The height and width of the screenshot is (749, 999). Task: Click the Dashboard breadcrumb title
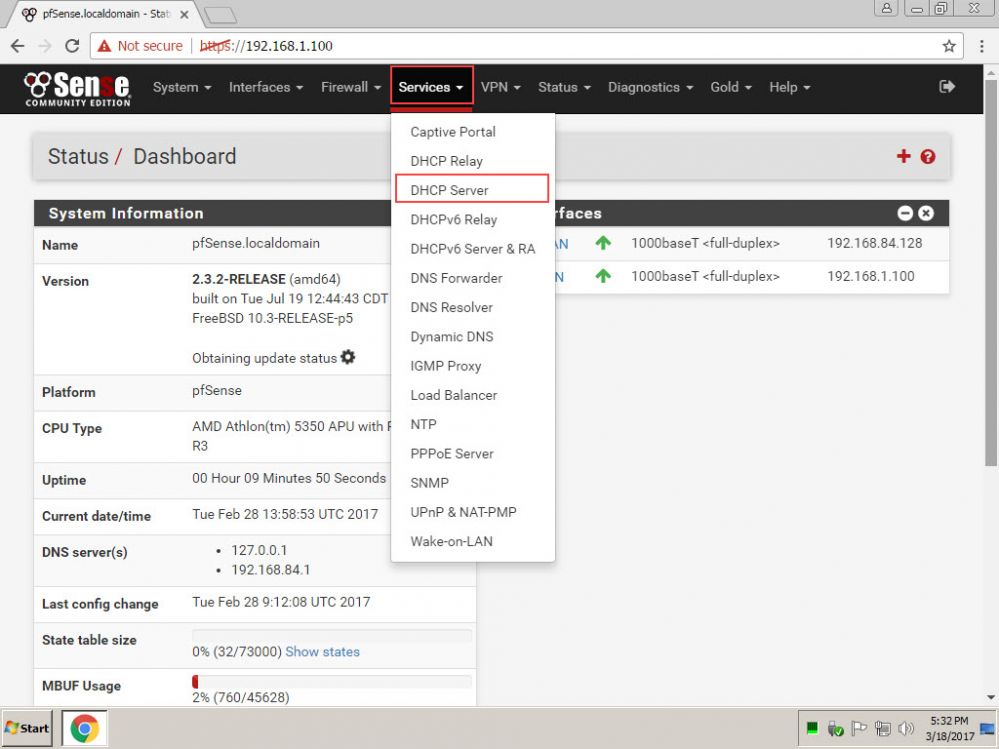(x=185, y=157)
